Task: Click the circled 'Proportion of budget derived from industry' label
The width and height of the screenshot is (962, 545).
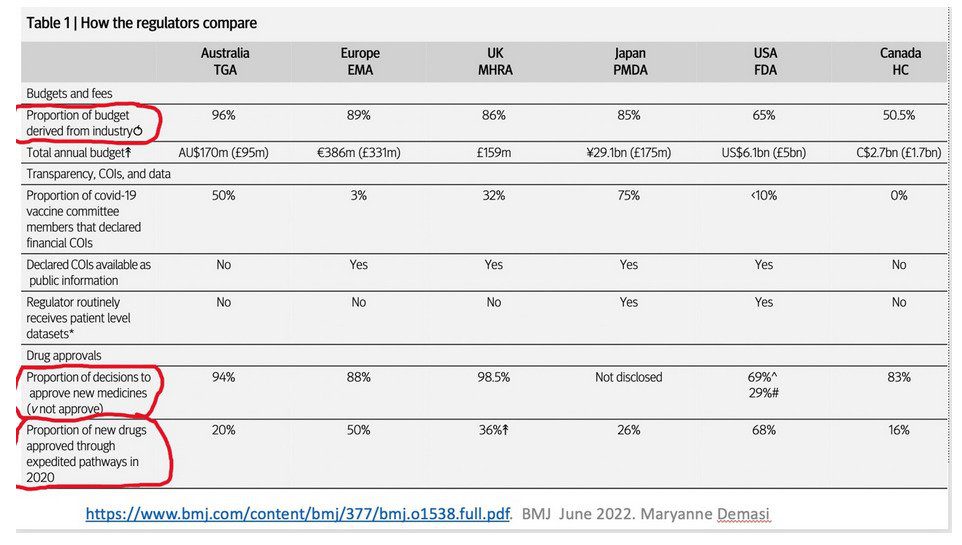Action: tap(84, 123)
